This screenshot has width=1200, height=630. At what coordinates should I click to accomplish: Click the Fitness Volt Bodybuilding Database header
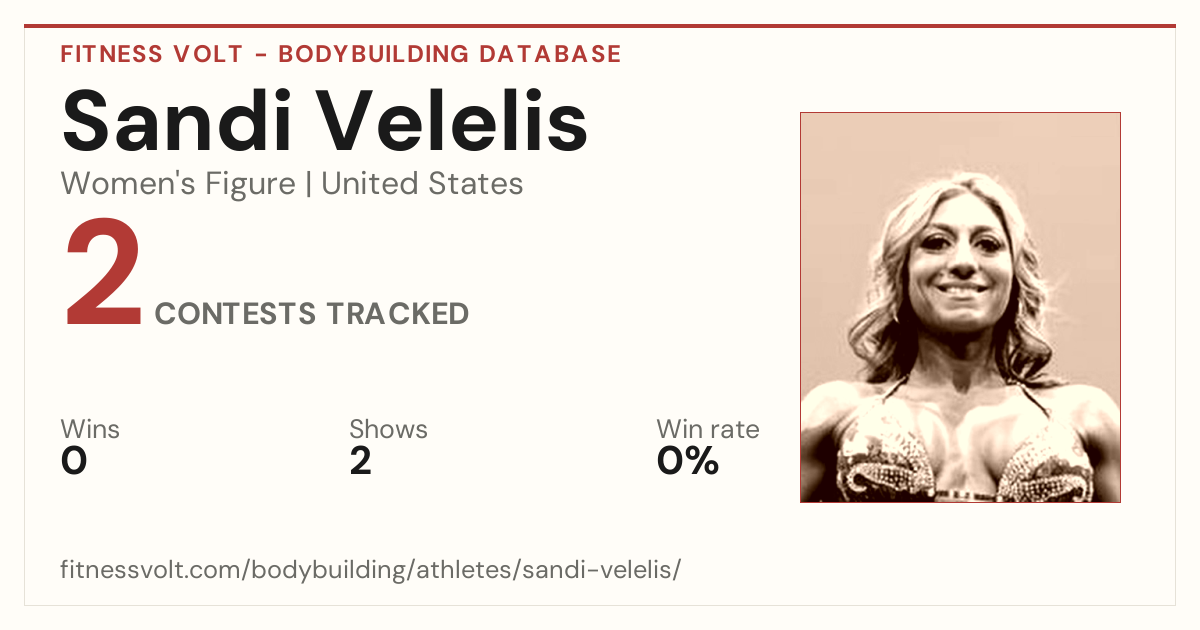(x=341, y=54)
